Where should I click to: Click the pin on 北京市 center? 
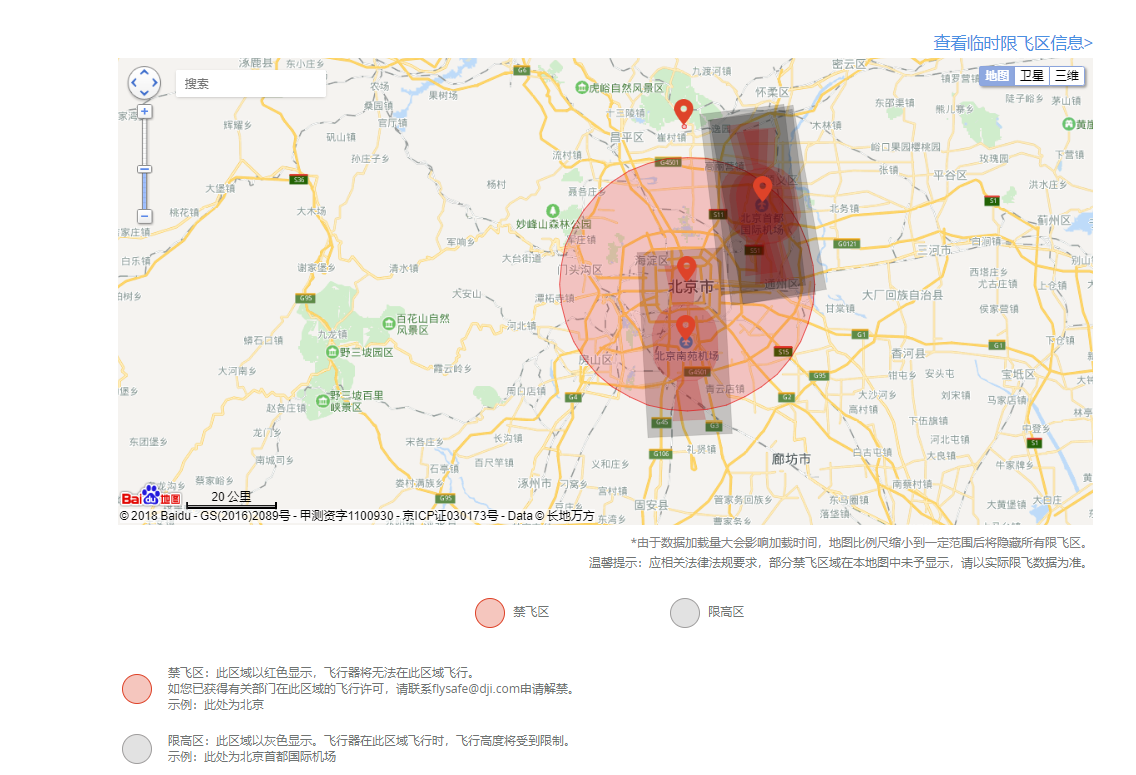click(686, 268)
